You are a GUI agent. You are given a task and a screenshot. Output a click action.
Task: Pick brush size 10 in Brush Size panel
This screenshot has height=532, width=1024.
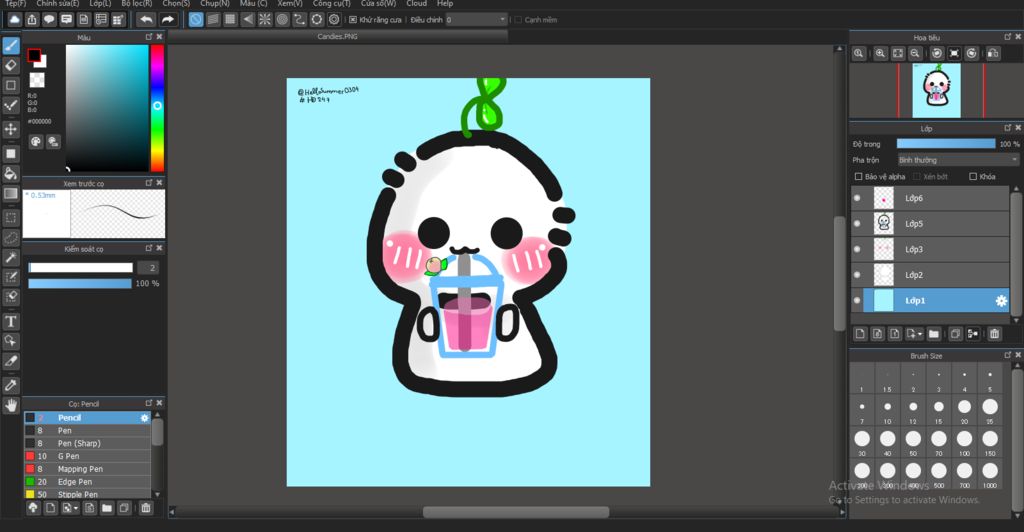(x=887, y=410)
